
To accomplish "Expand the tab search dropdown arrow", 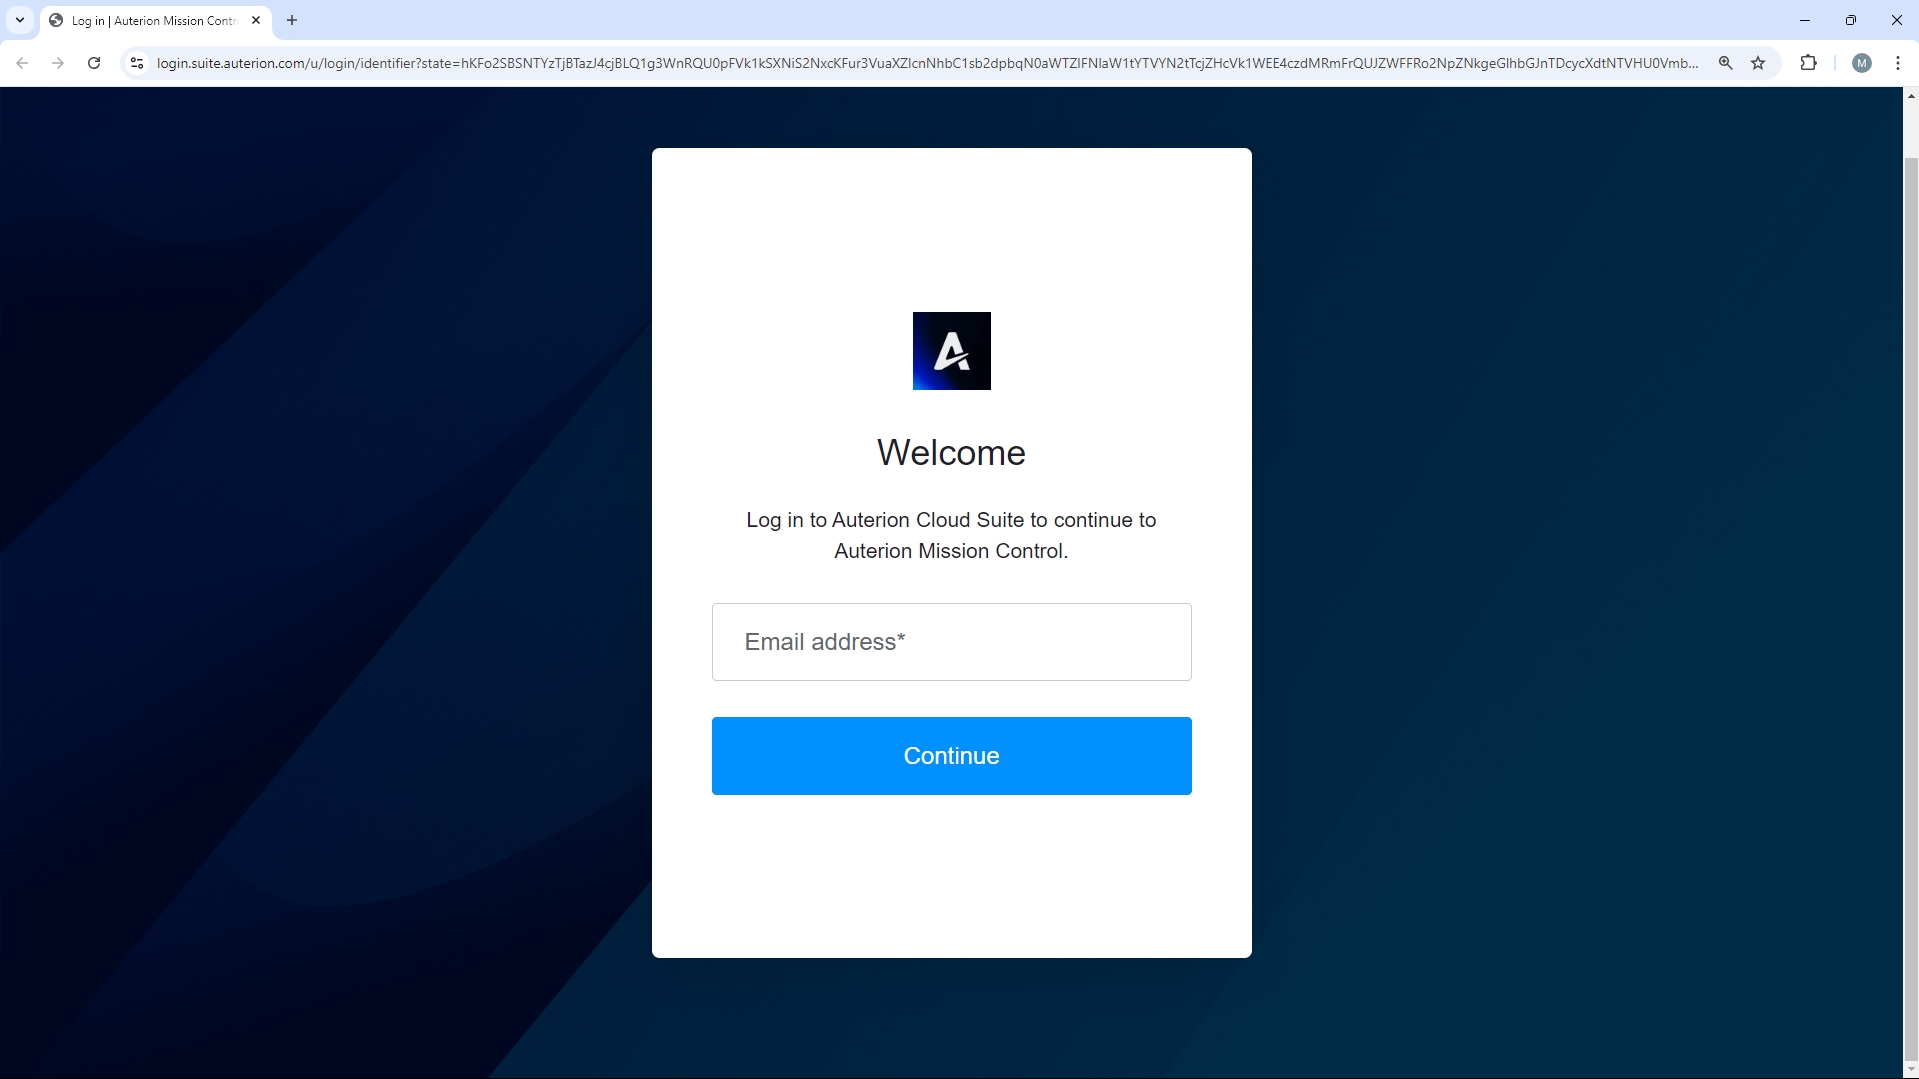I will tap(20, 20).
